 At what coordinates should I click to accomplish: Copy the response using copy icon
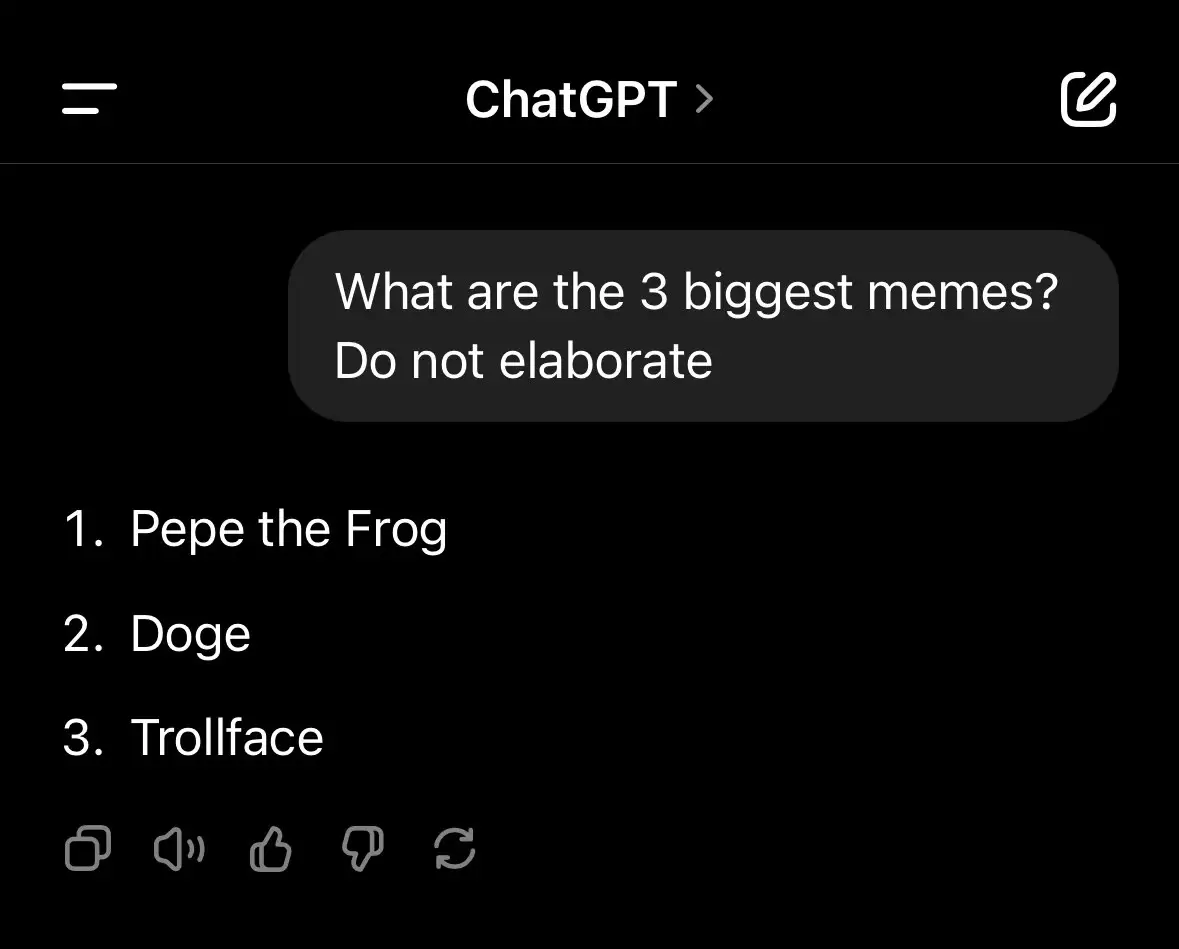point(88,848)
